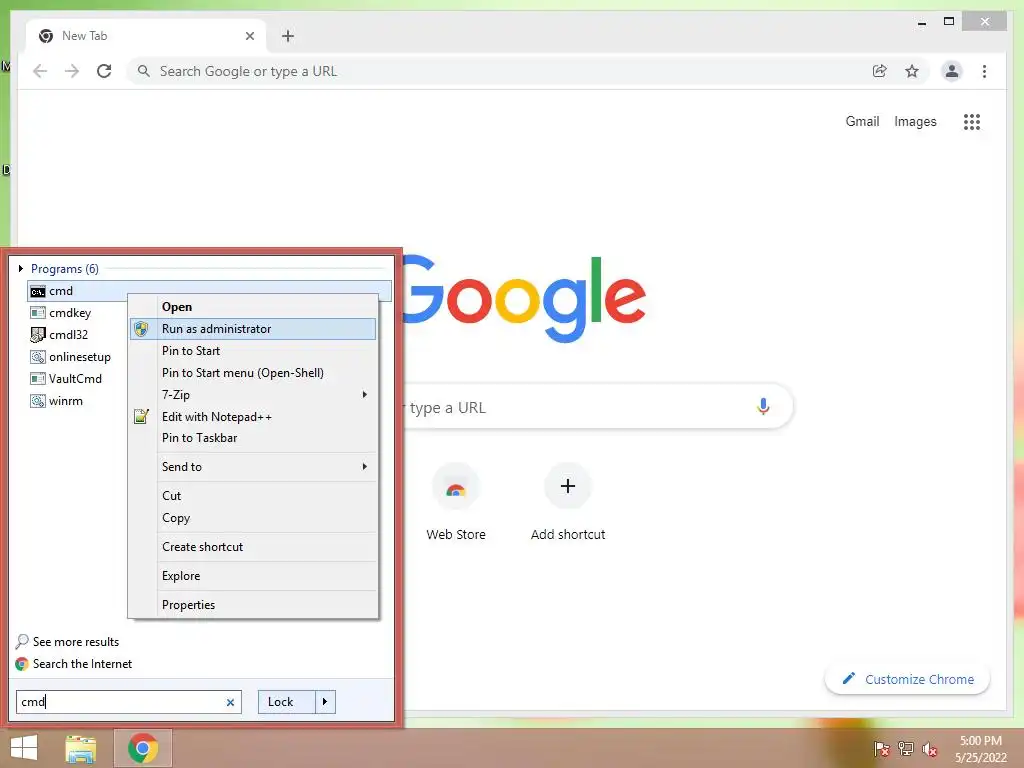The width and height of the screenshot is (1024, 768).
Task: Select Pin to Start menu (Open-Shell)
Action: 253,373
